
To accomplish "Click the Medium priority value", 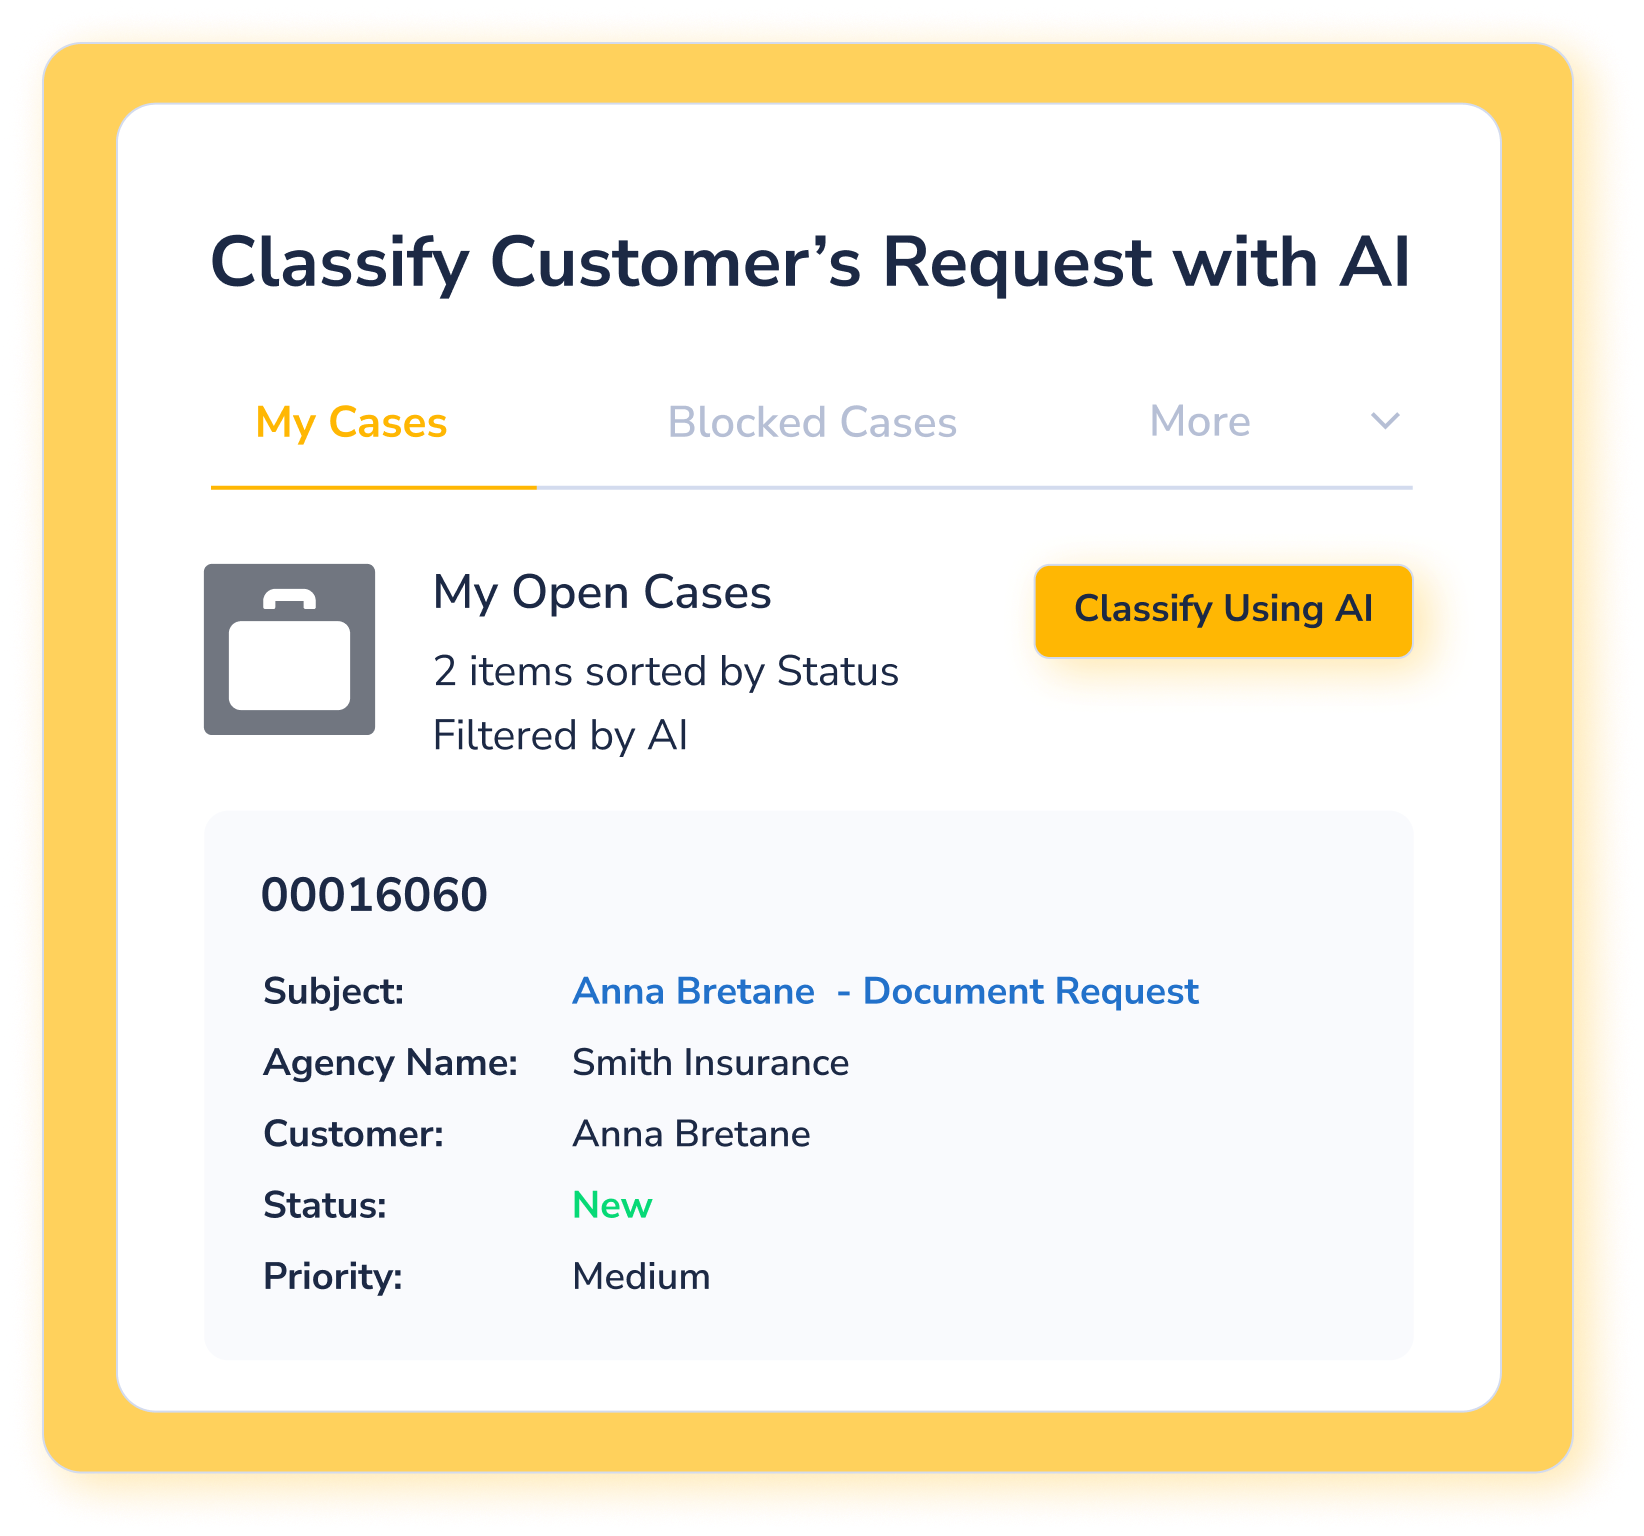I will pyautogui.click(x=641, y=1276).
